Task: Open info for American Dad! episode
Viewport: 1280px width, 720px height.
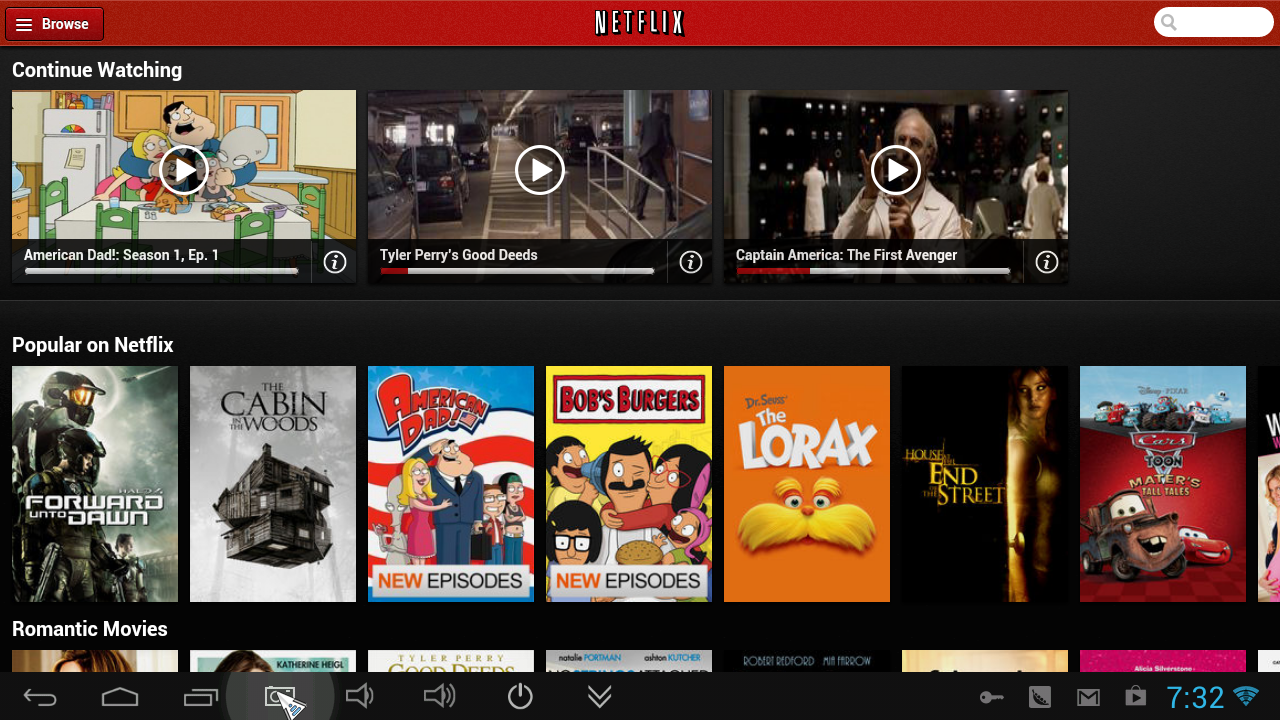Action: tap(335, 262)
